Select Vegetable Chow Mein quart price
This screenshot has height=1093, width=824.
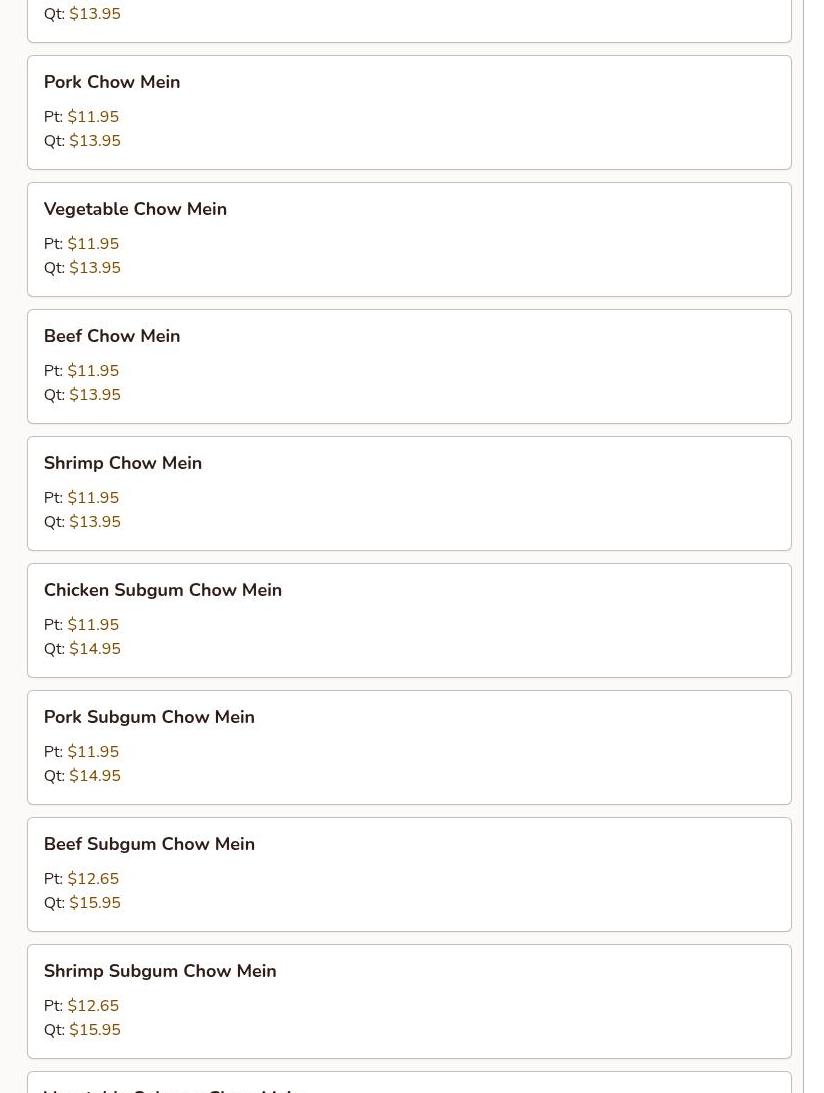coord(95,268)
